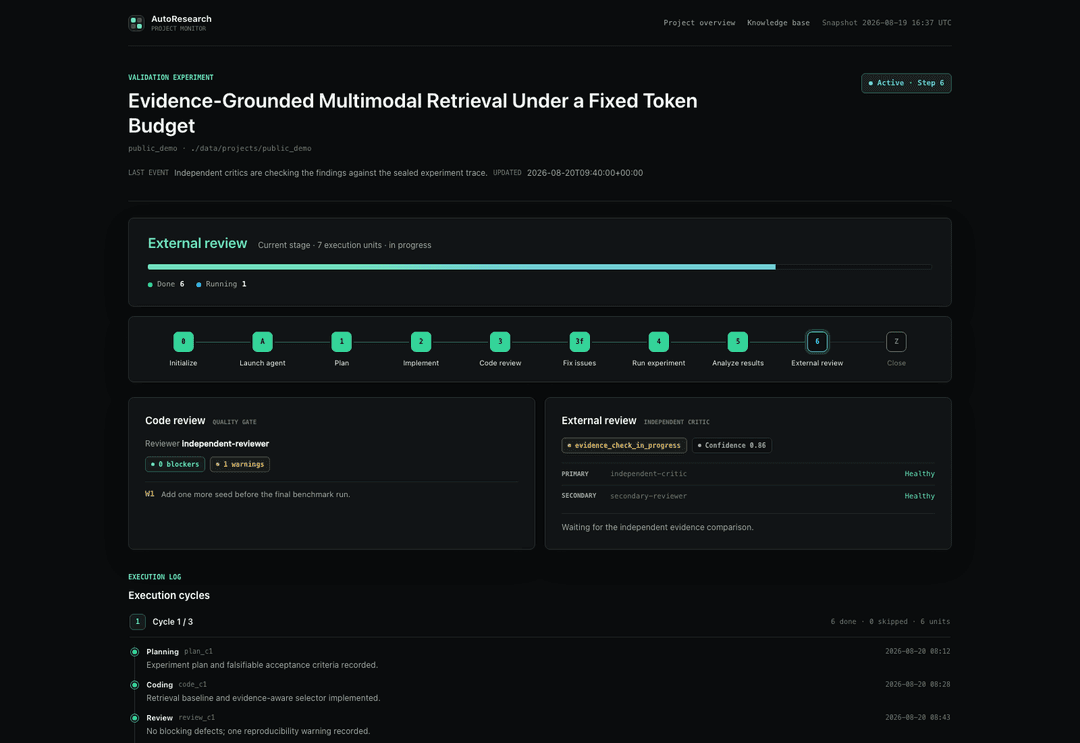
Task: Click the 2026-08-20 08:28 timestamp
Action: click(917, 684)
